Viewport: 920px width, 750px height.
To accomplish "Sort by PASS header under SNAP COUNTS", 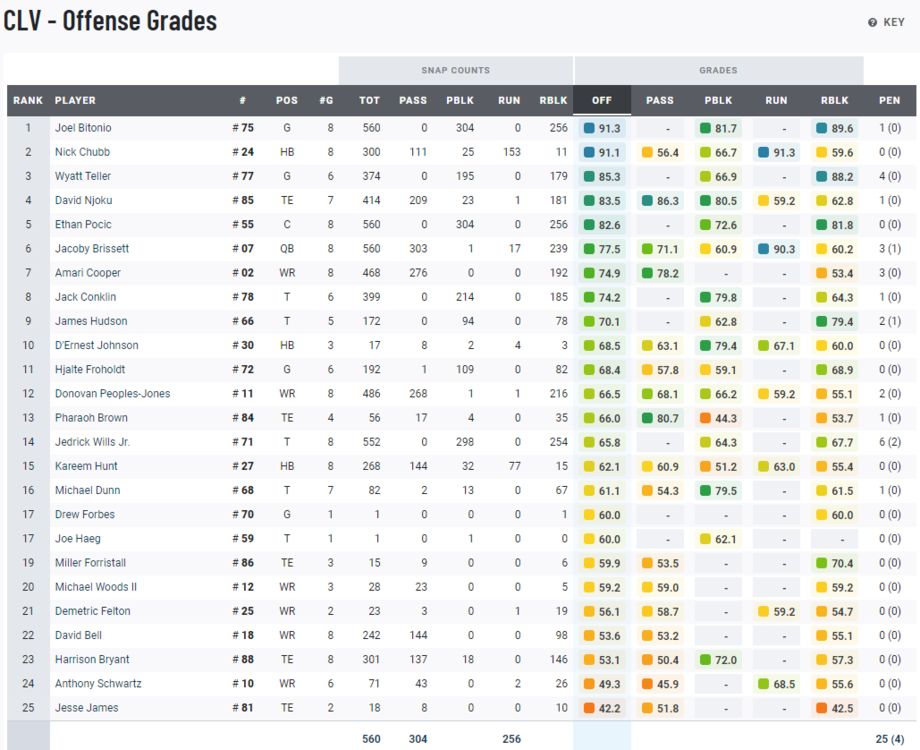I will coord(413,100).
